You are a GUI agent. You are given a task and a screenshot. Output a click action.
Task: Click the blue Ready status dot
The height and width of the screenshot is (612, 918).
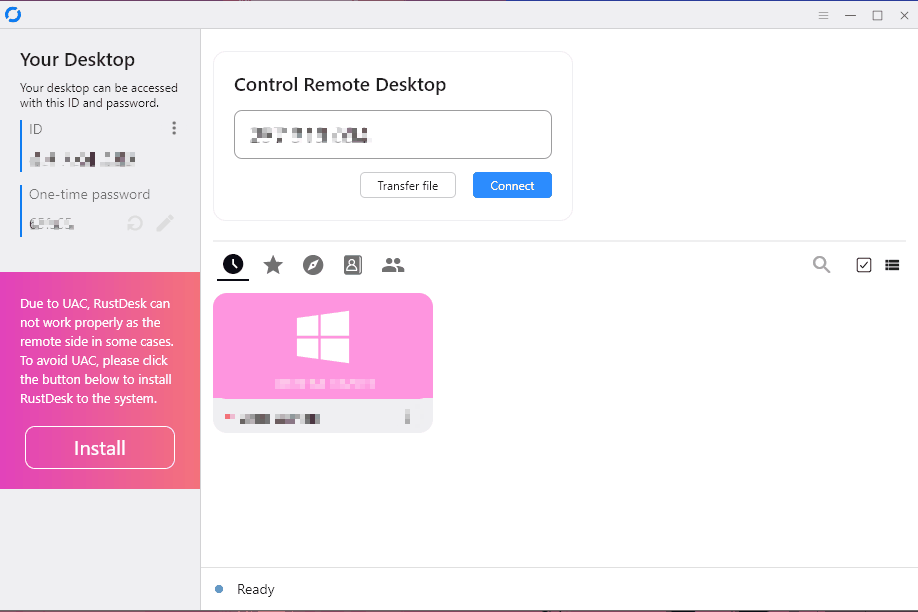[219, 589]
